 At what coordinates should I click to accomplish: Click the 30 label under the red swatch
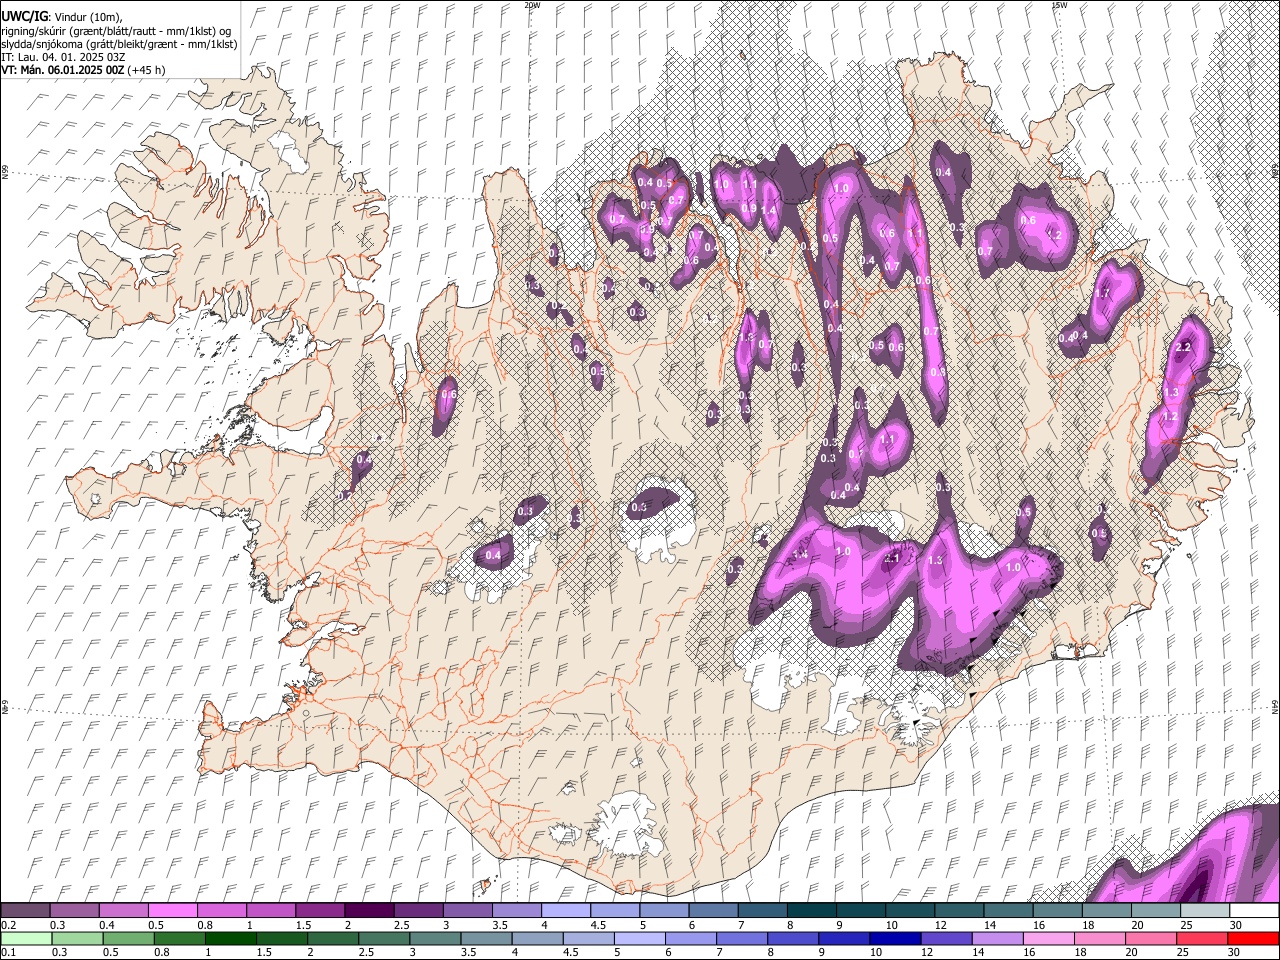point(1236,953)
